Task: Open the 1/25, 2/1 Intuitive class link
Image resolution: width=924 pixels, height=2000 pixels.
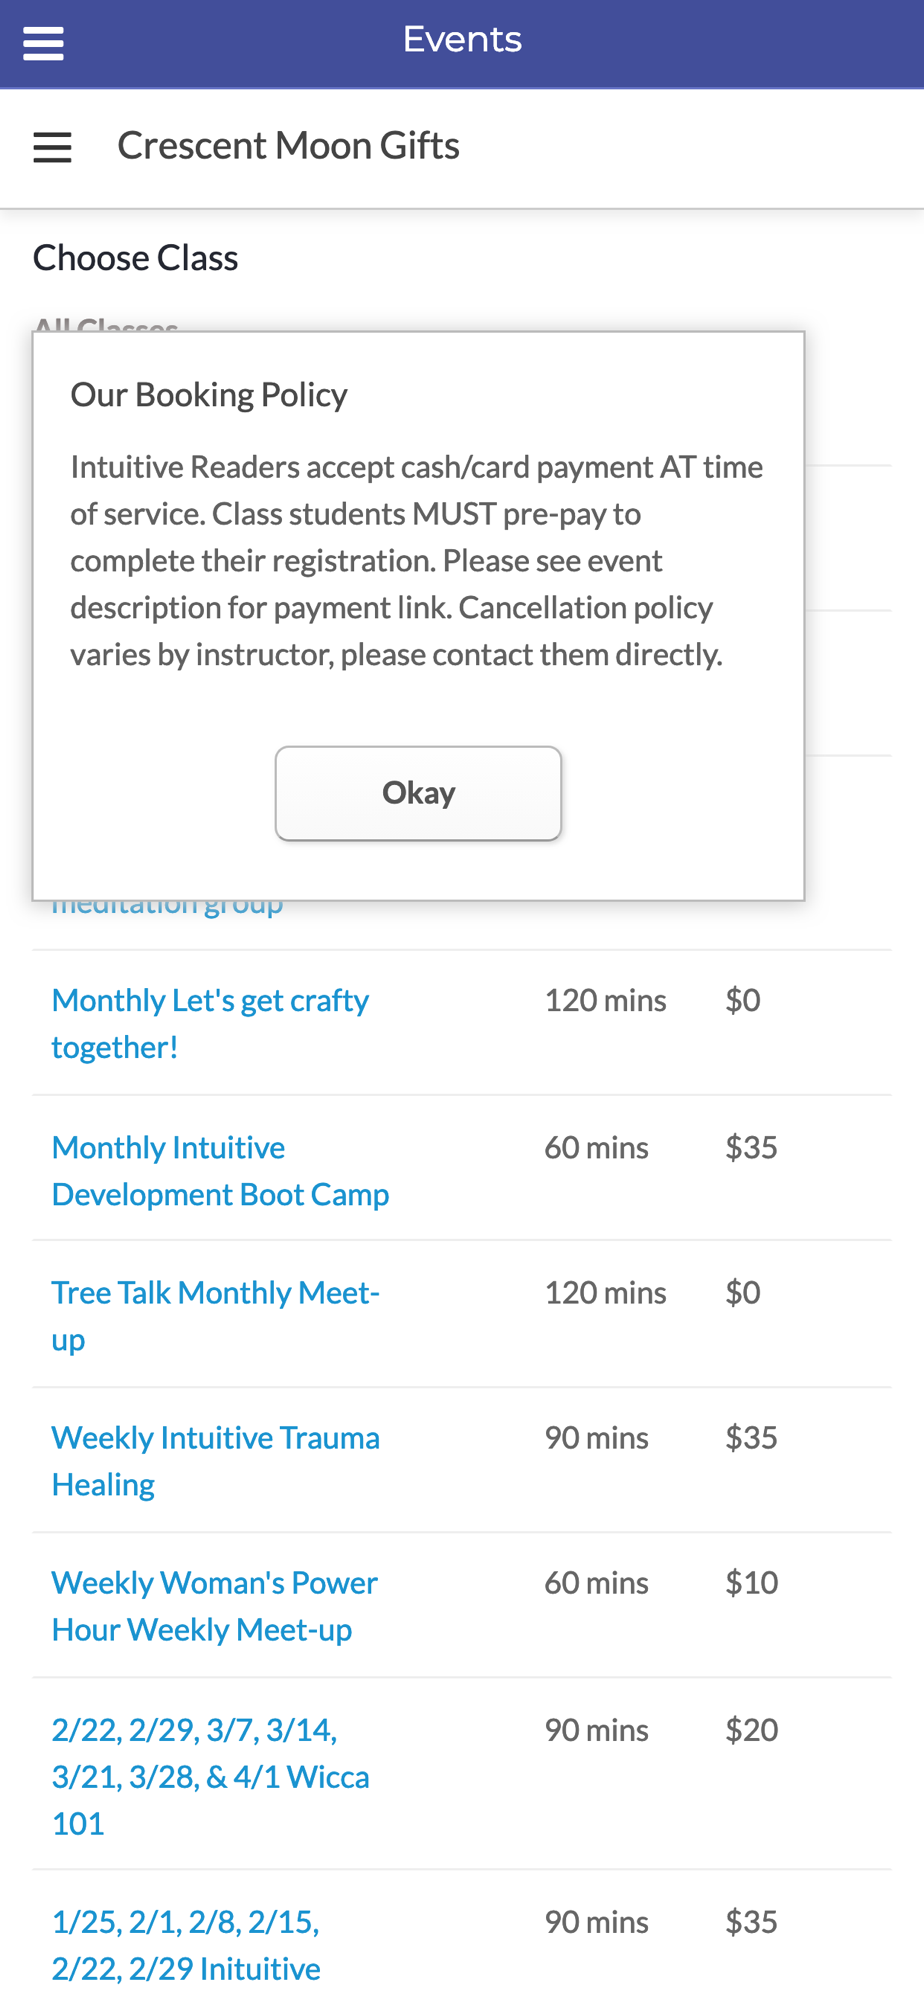Action: click(x=186, y=1944)
